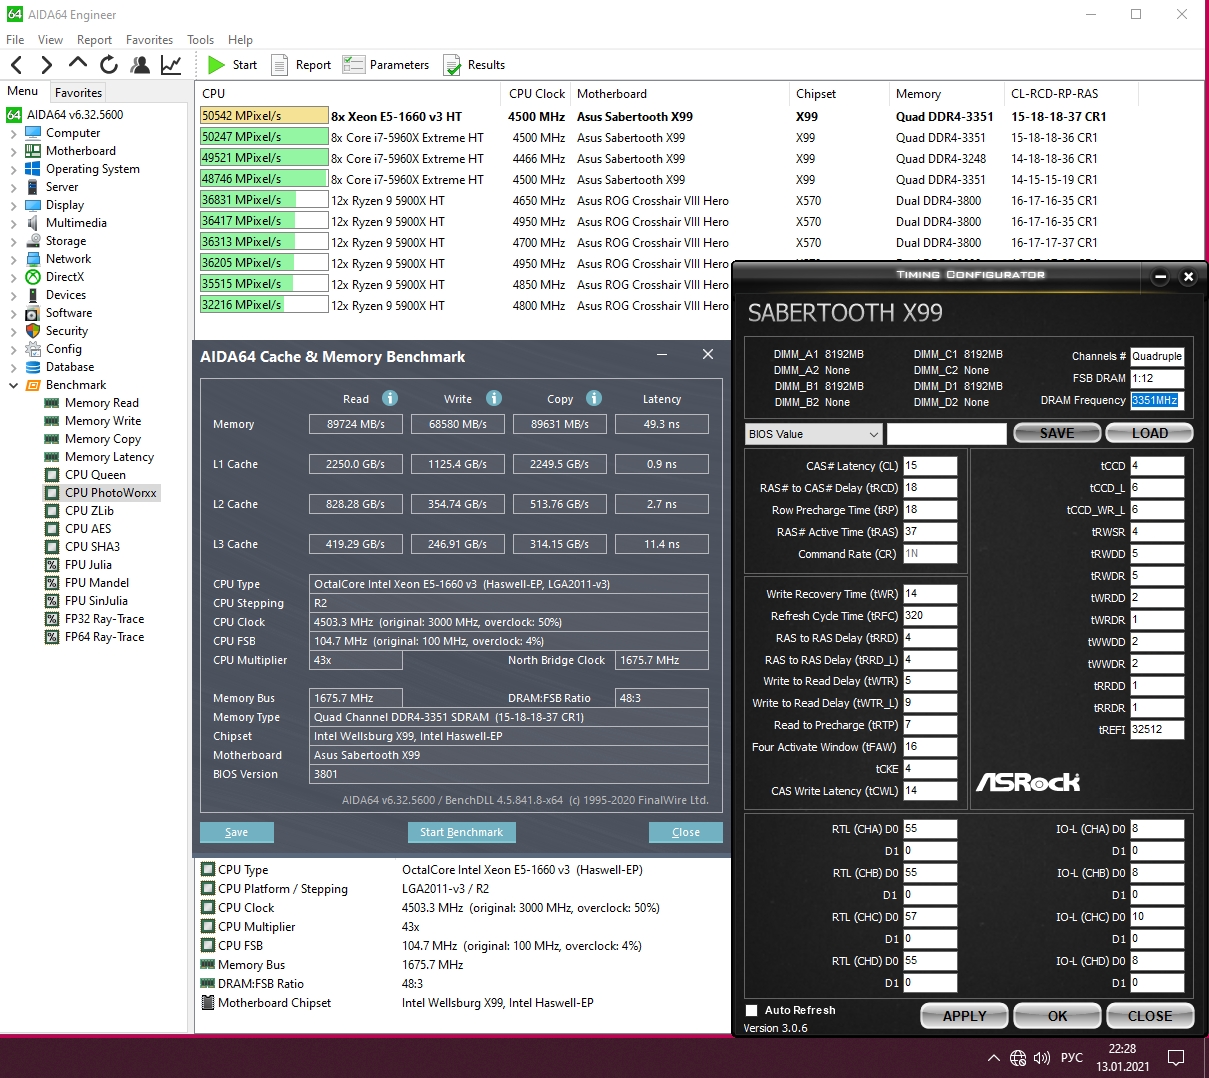Viewport: 1209px width, 1078px height.
Task: Click the Copy info icon in benchmark dialog
Action: [x=594, y=398]
